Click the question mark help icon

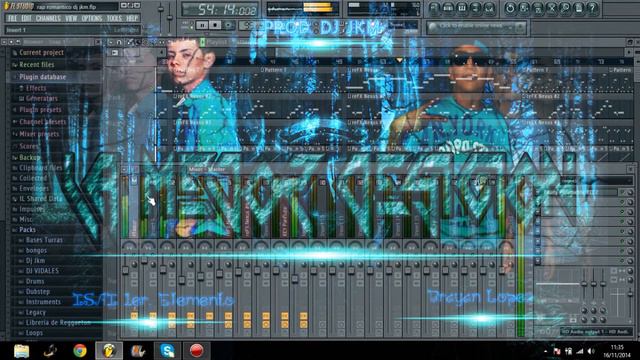593,8
